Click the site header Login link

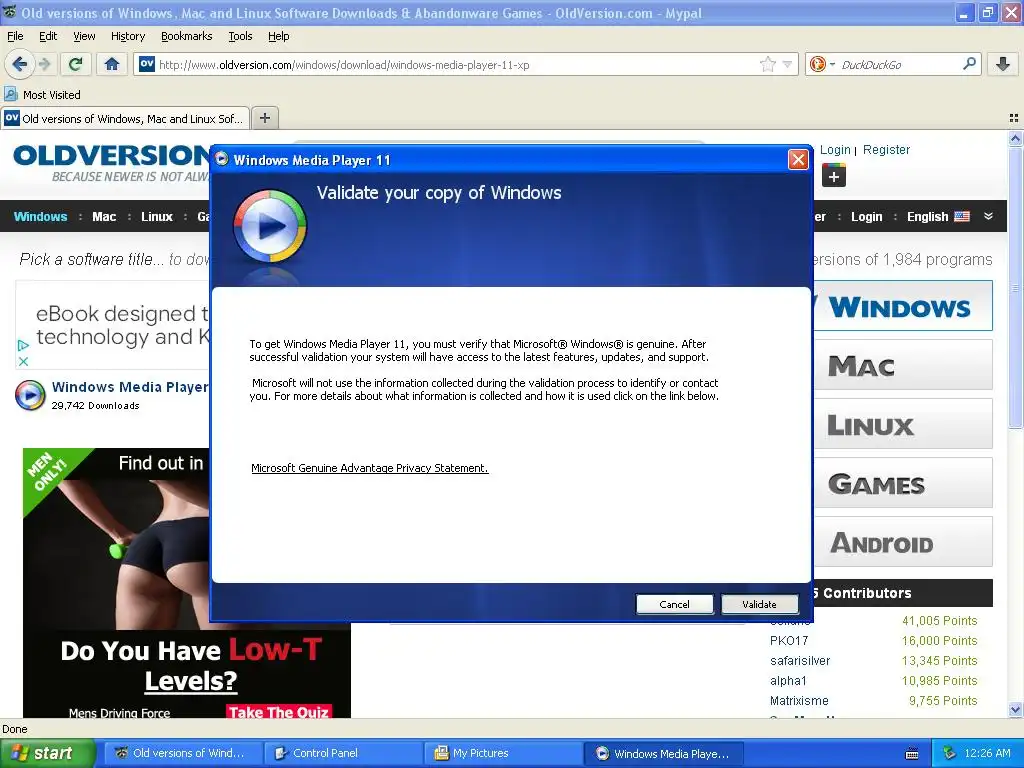click(835, 150)
